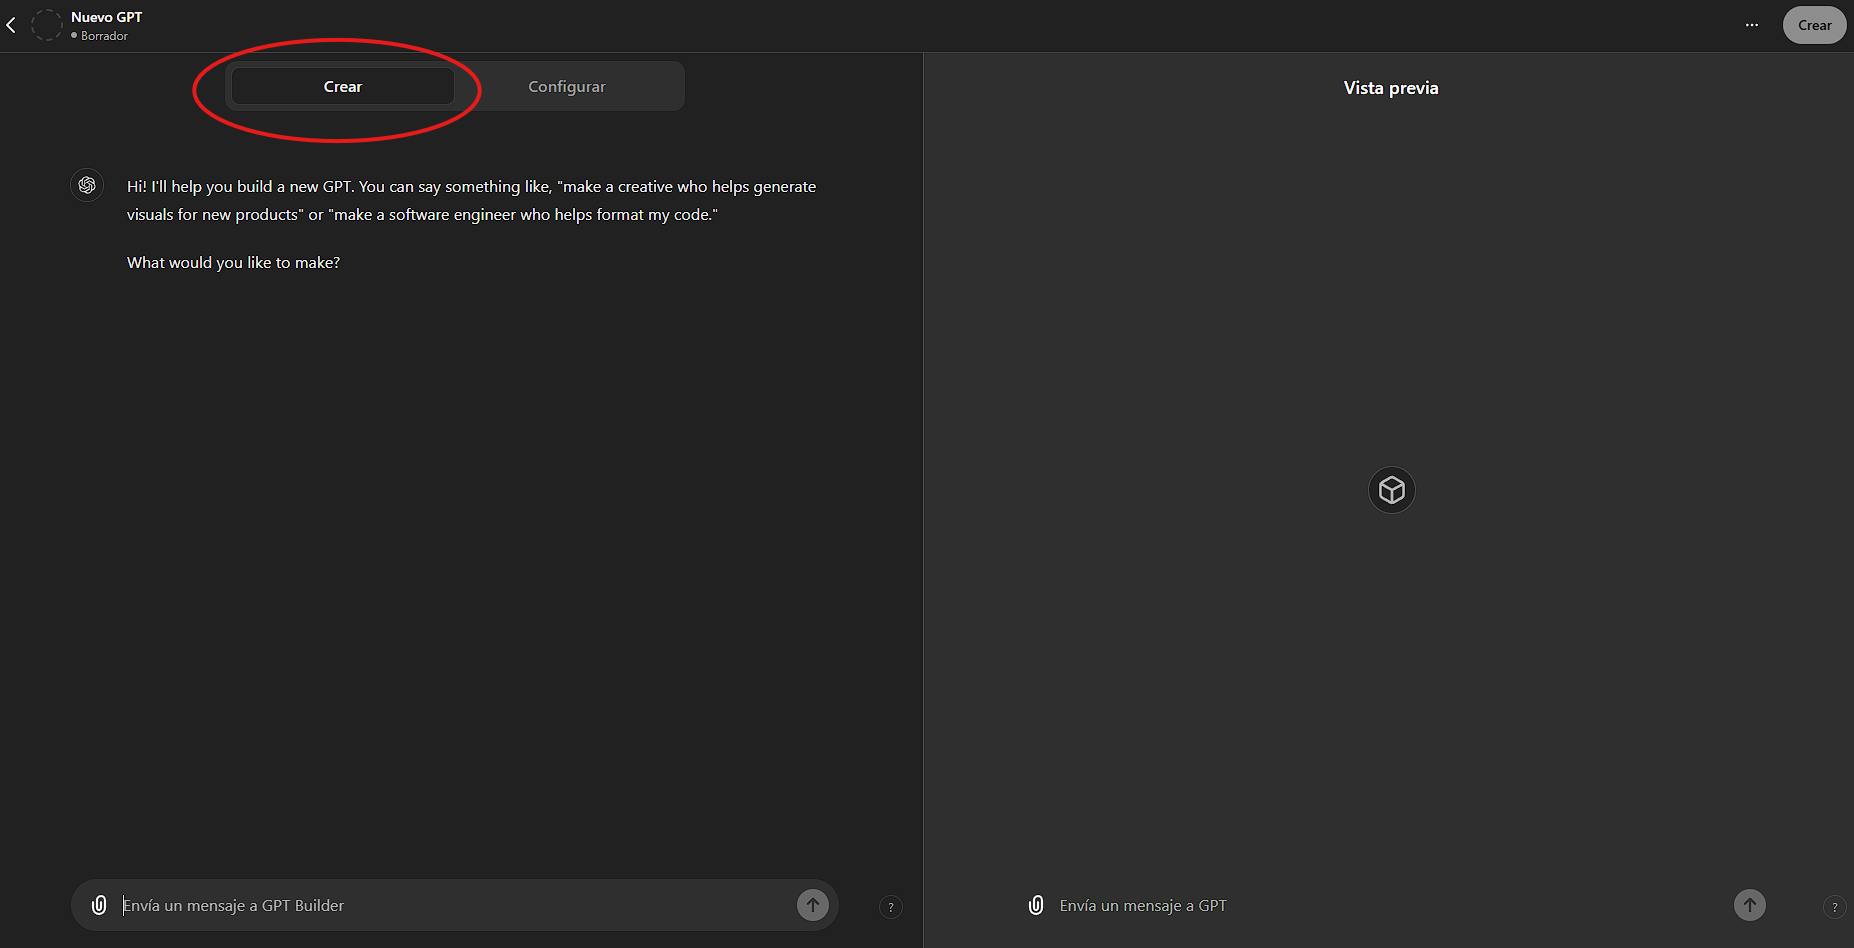Click the GPT Builder logo beside the greeting
The image size is (1854, 948).
click(x=87, y=185)
